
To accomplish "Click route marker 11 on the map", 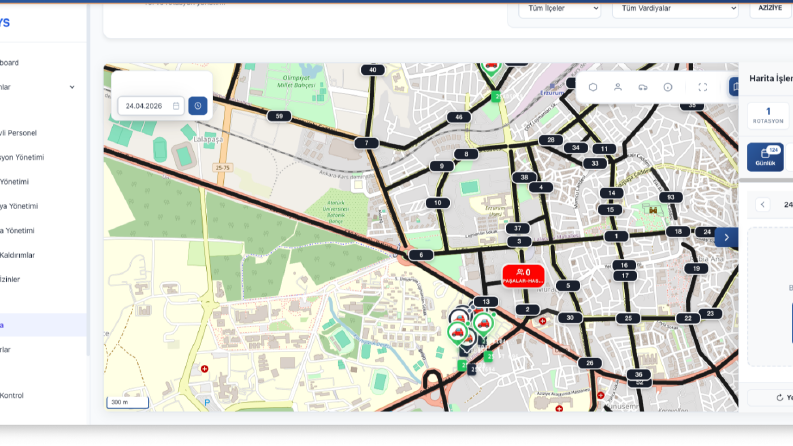I will 604,149.
